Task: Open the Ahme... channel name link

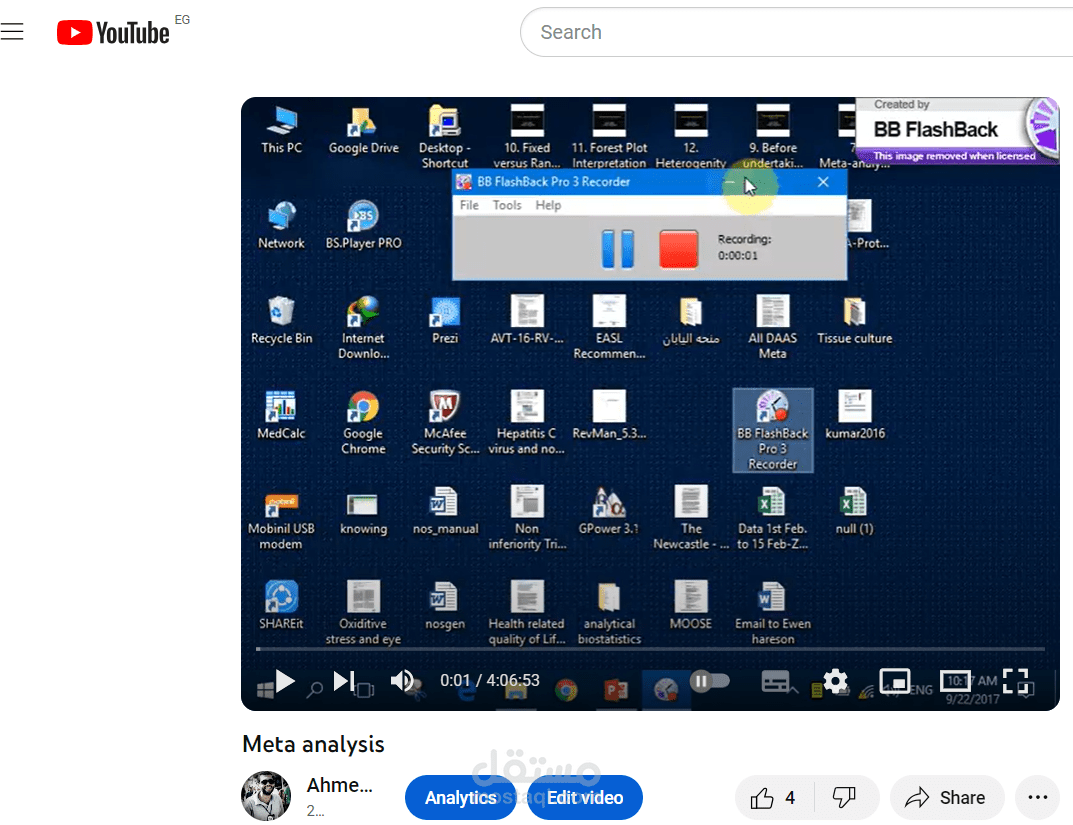Action: click(x=339, y=785)
